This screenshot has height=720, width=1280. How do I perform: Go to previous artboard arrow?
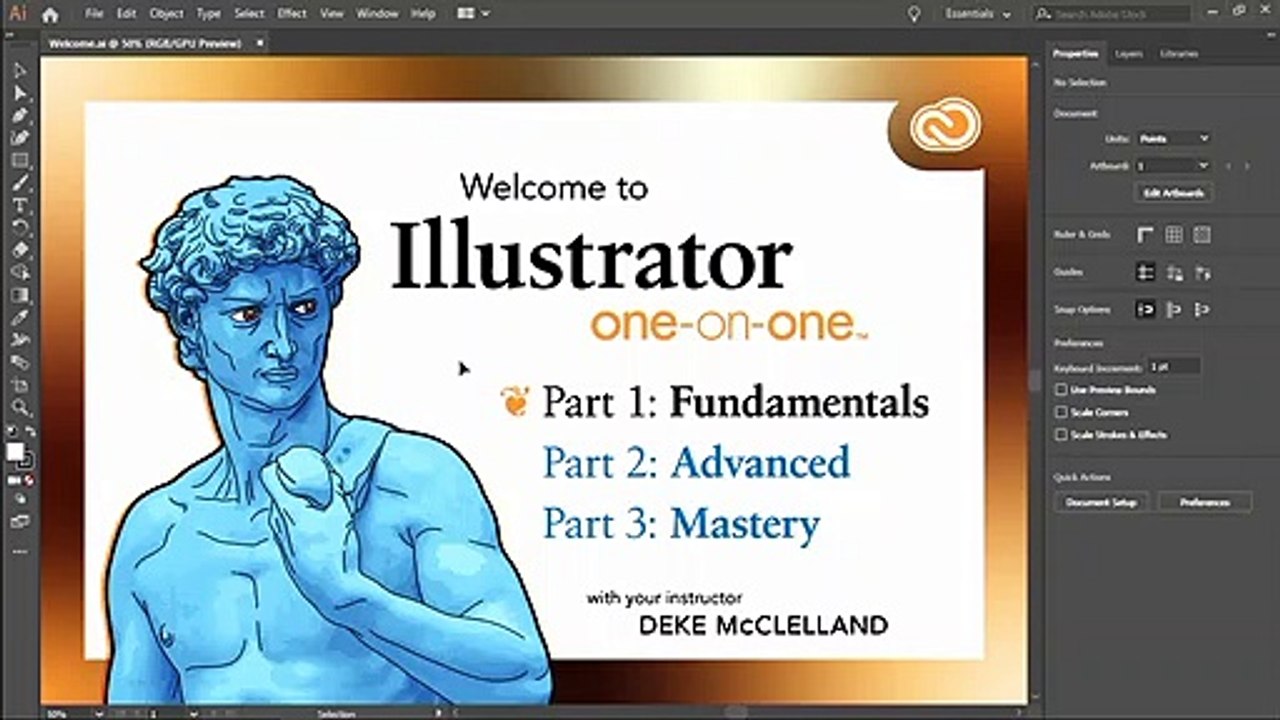coord(1228,166)
